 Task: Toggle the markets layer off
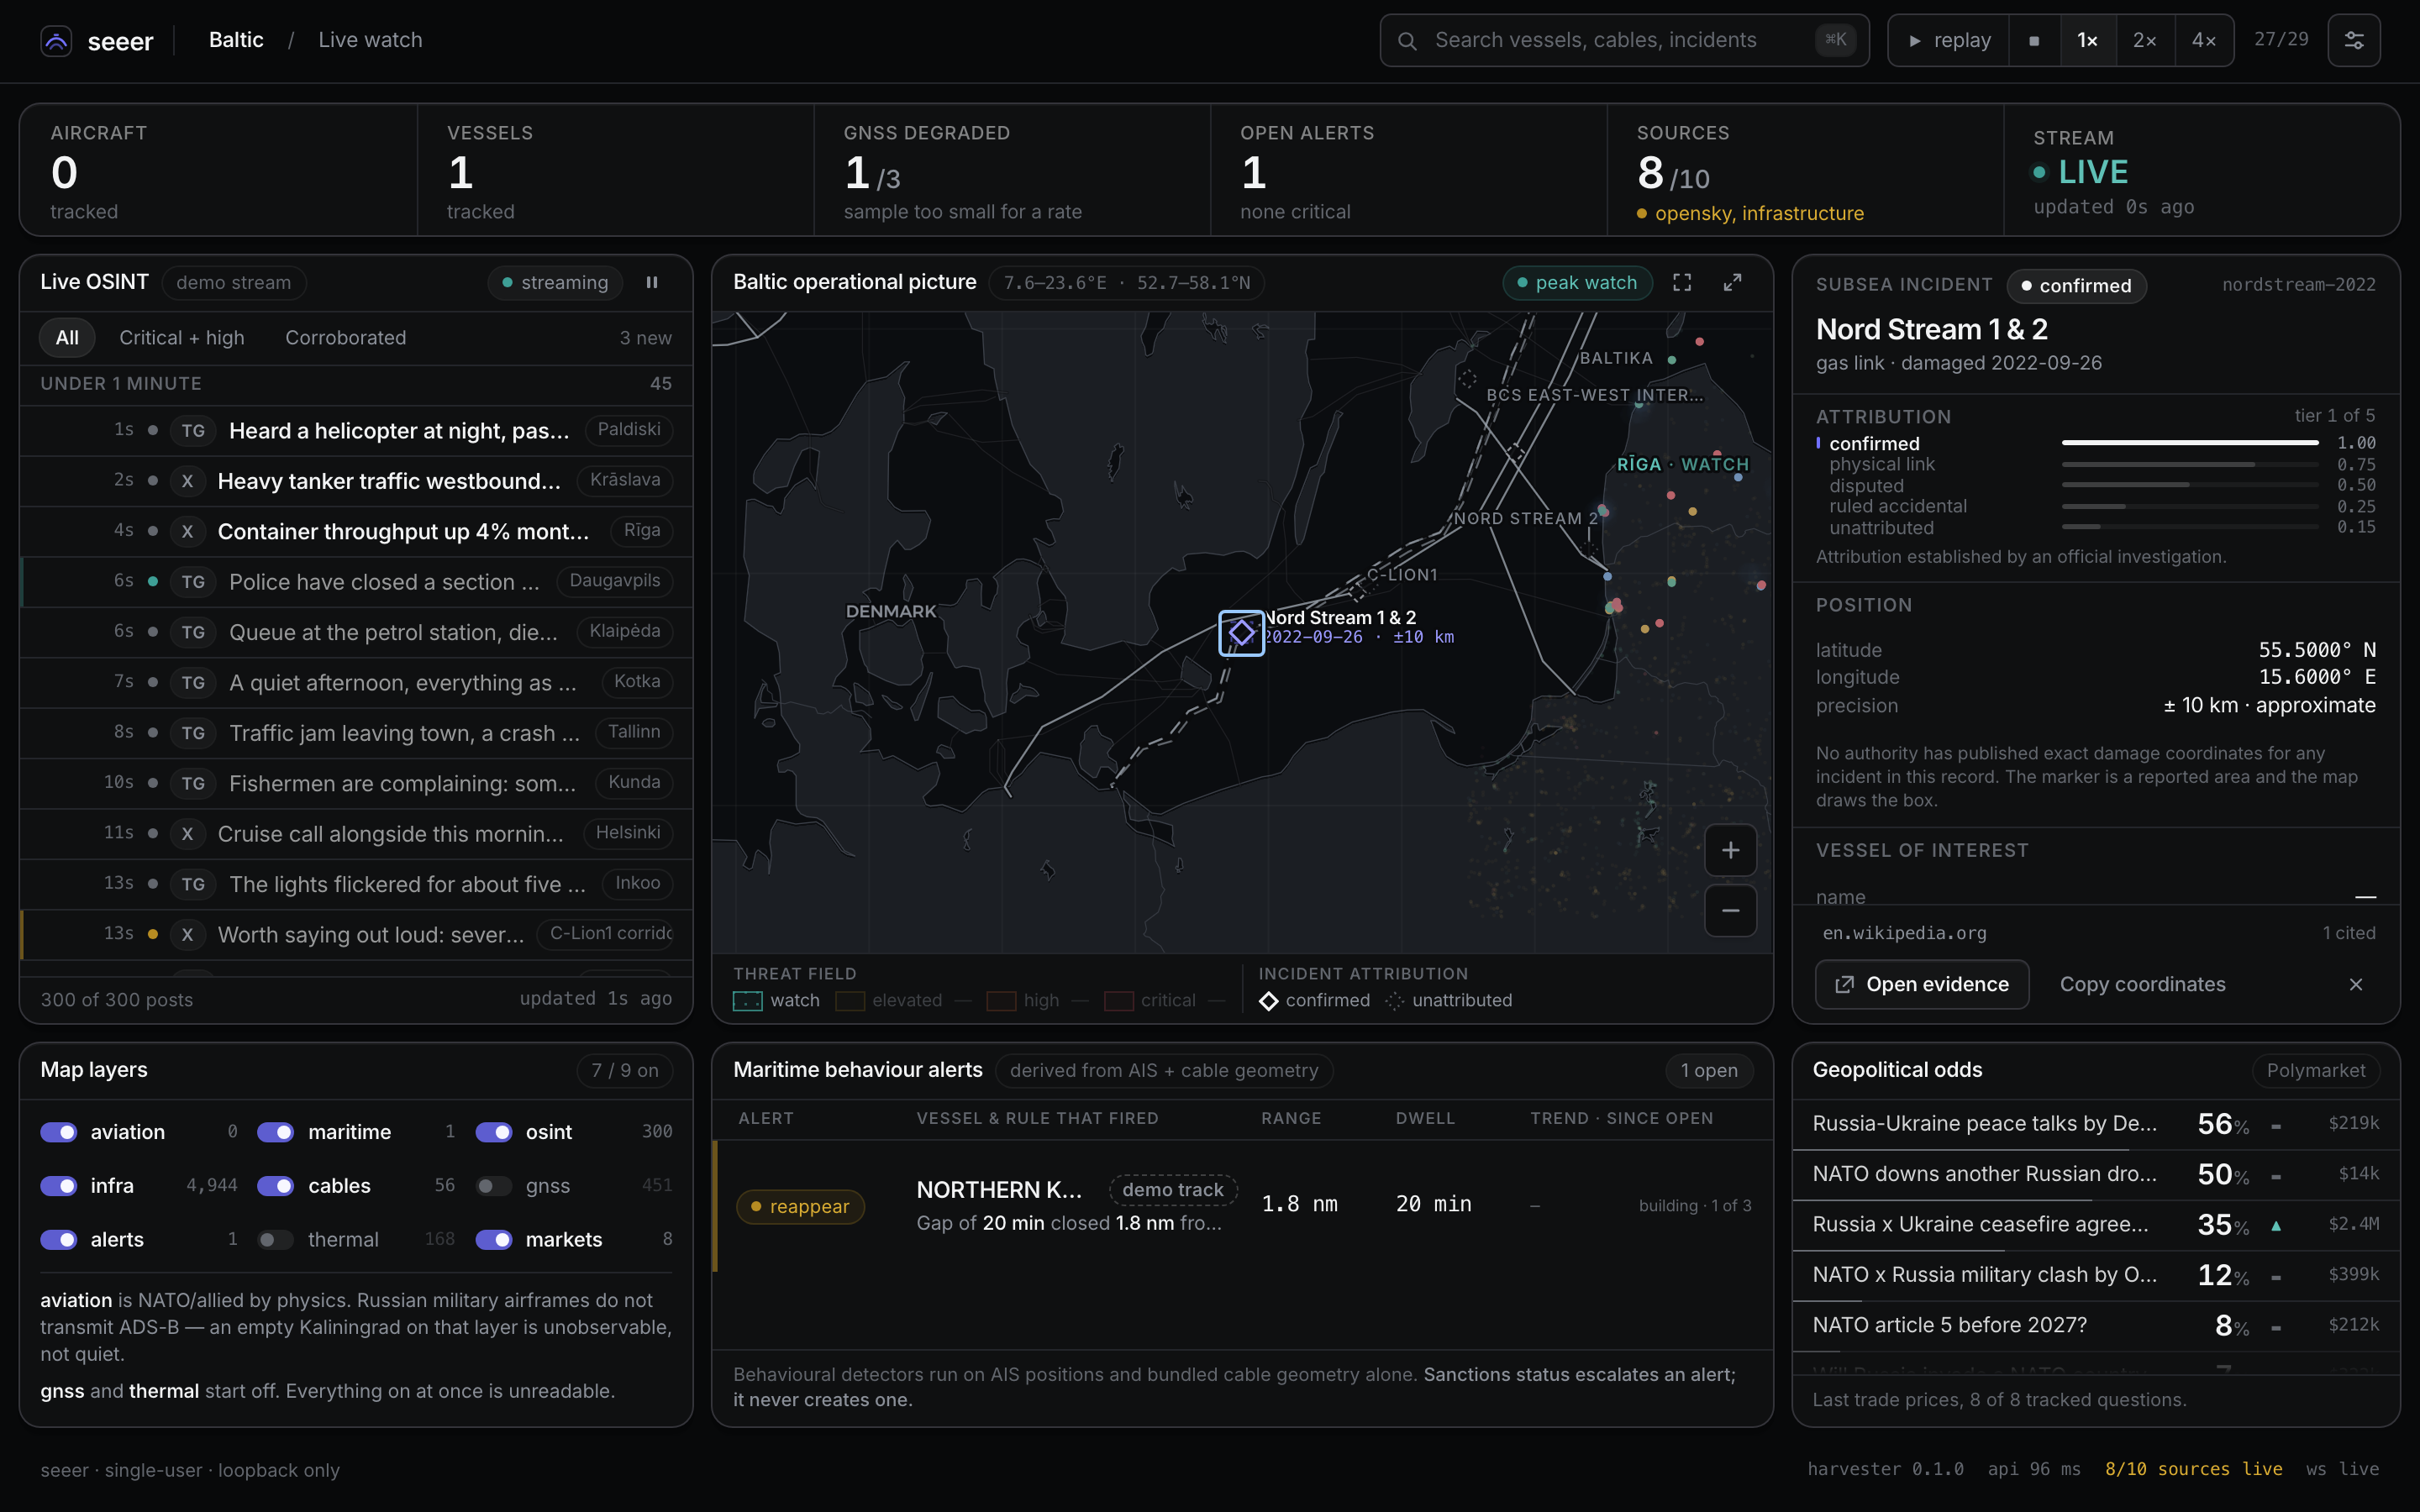(494, 1240)
